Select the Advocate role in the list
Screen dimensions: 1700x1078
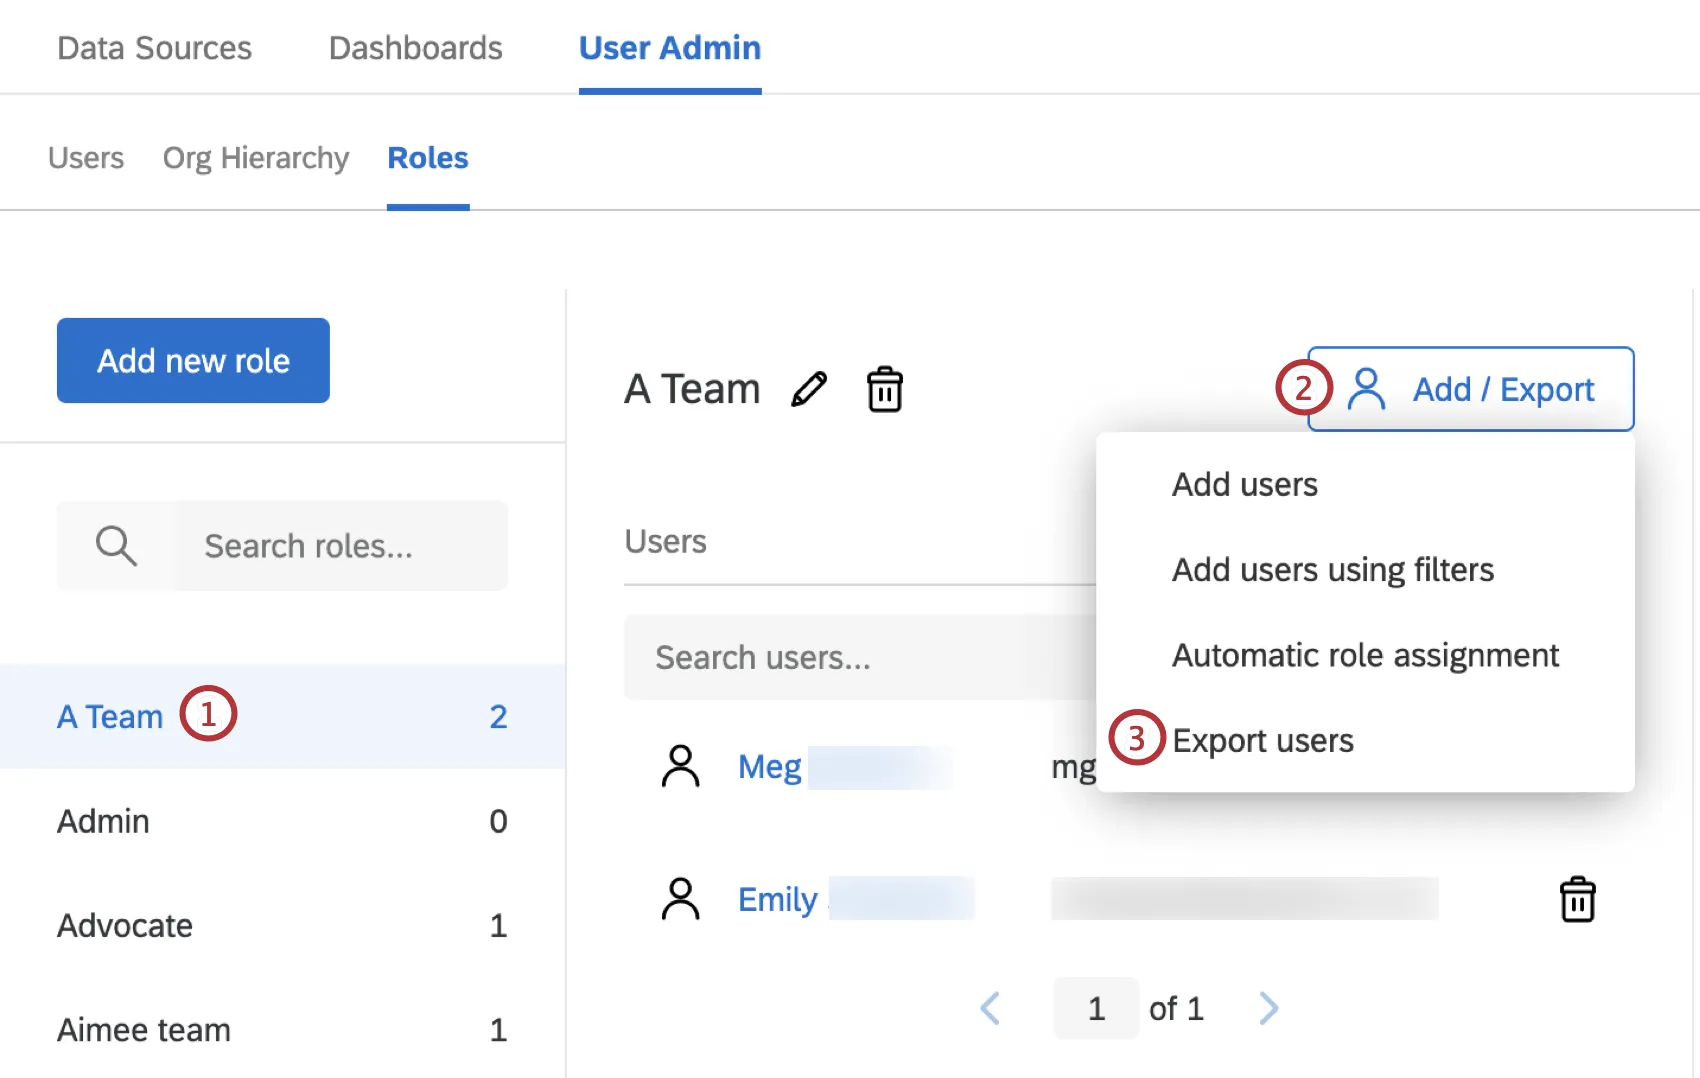coord(125,926)
